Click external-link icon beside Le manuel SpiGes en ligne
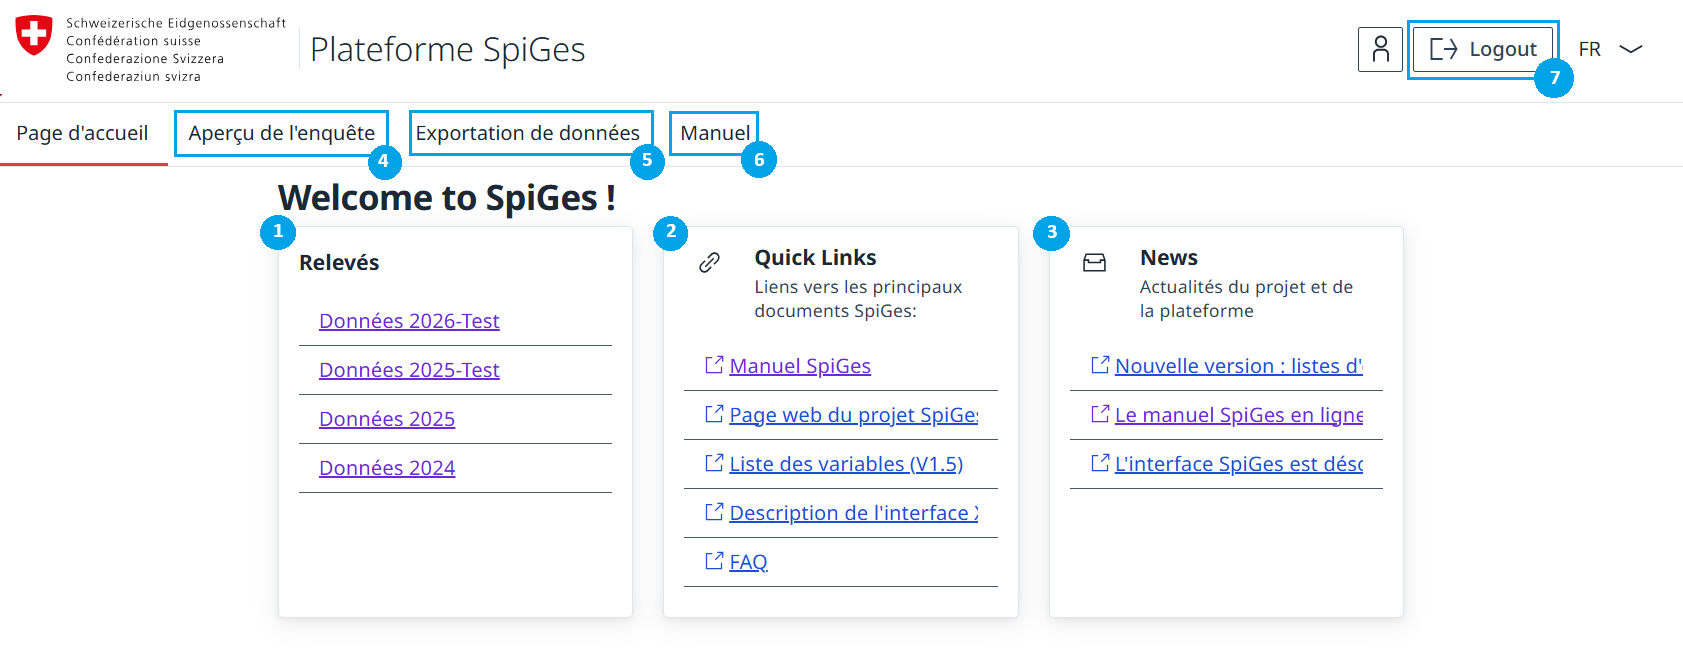 [1100, 414]
